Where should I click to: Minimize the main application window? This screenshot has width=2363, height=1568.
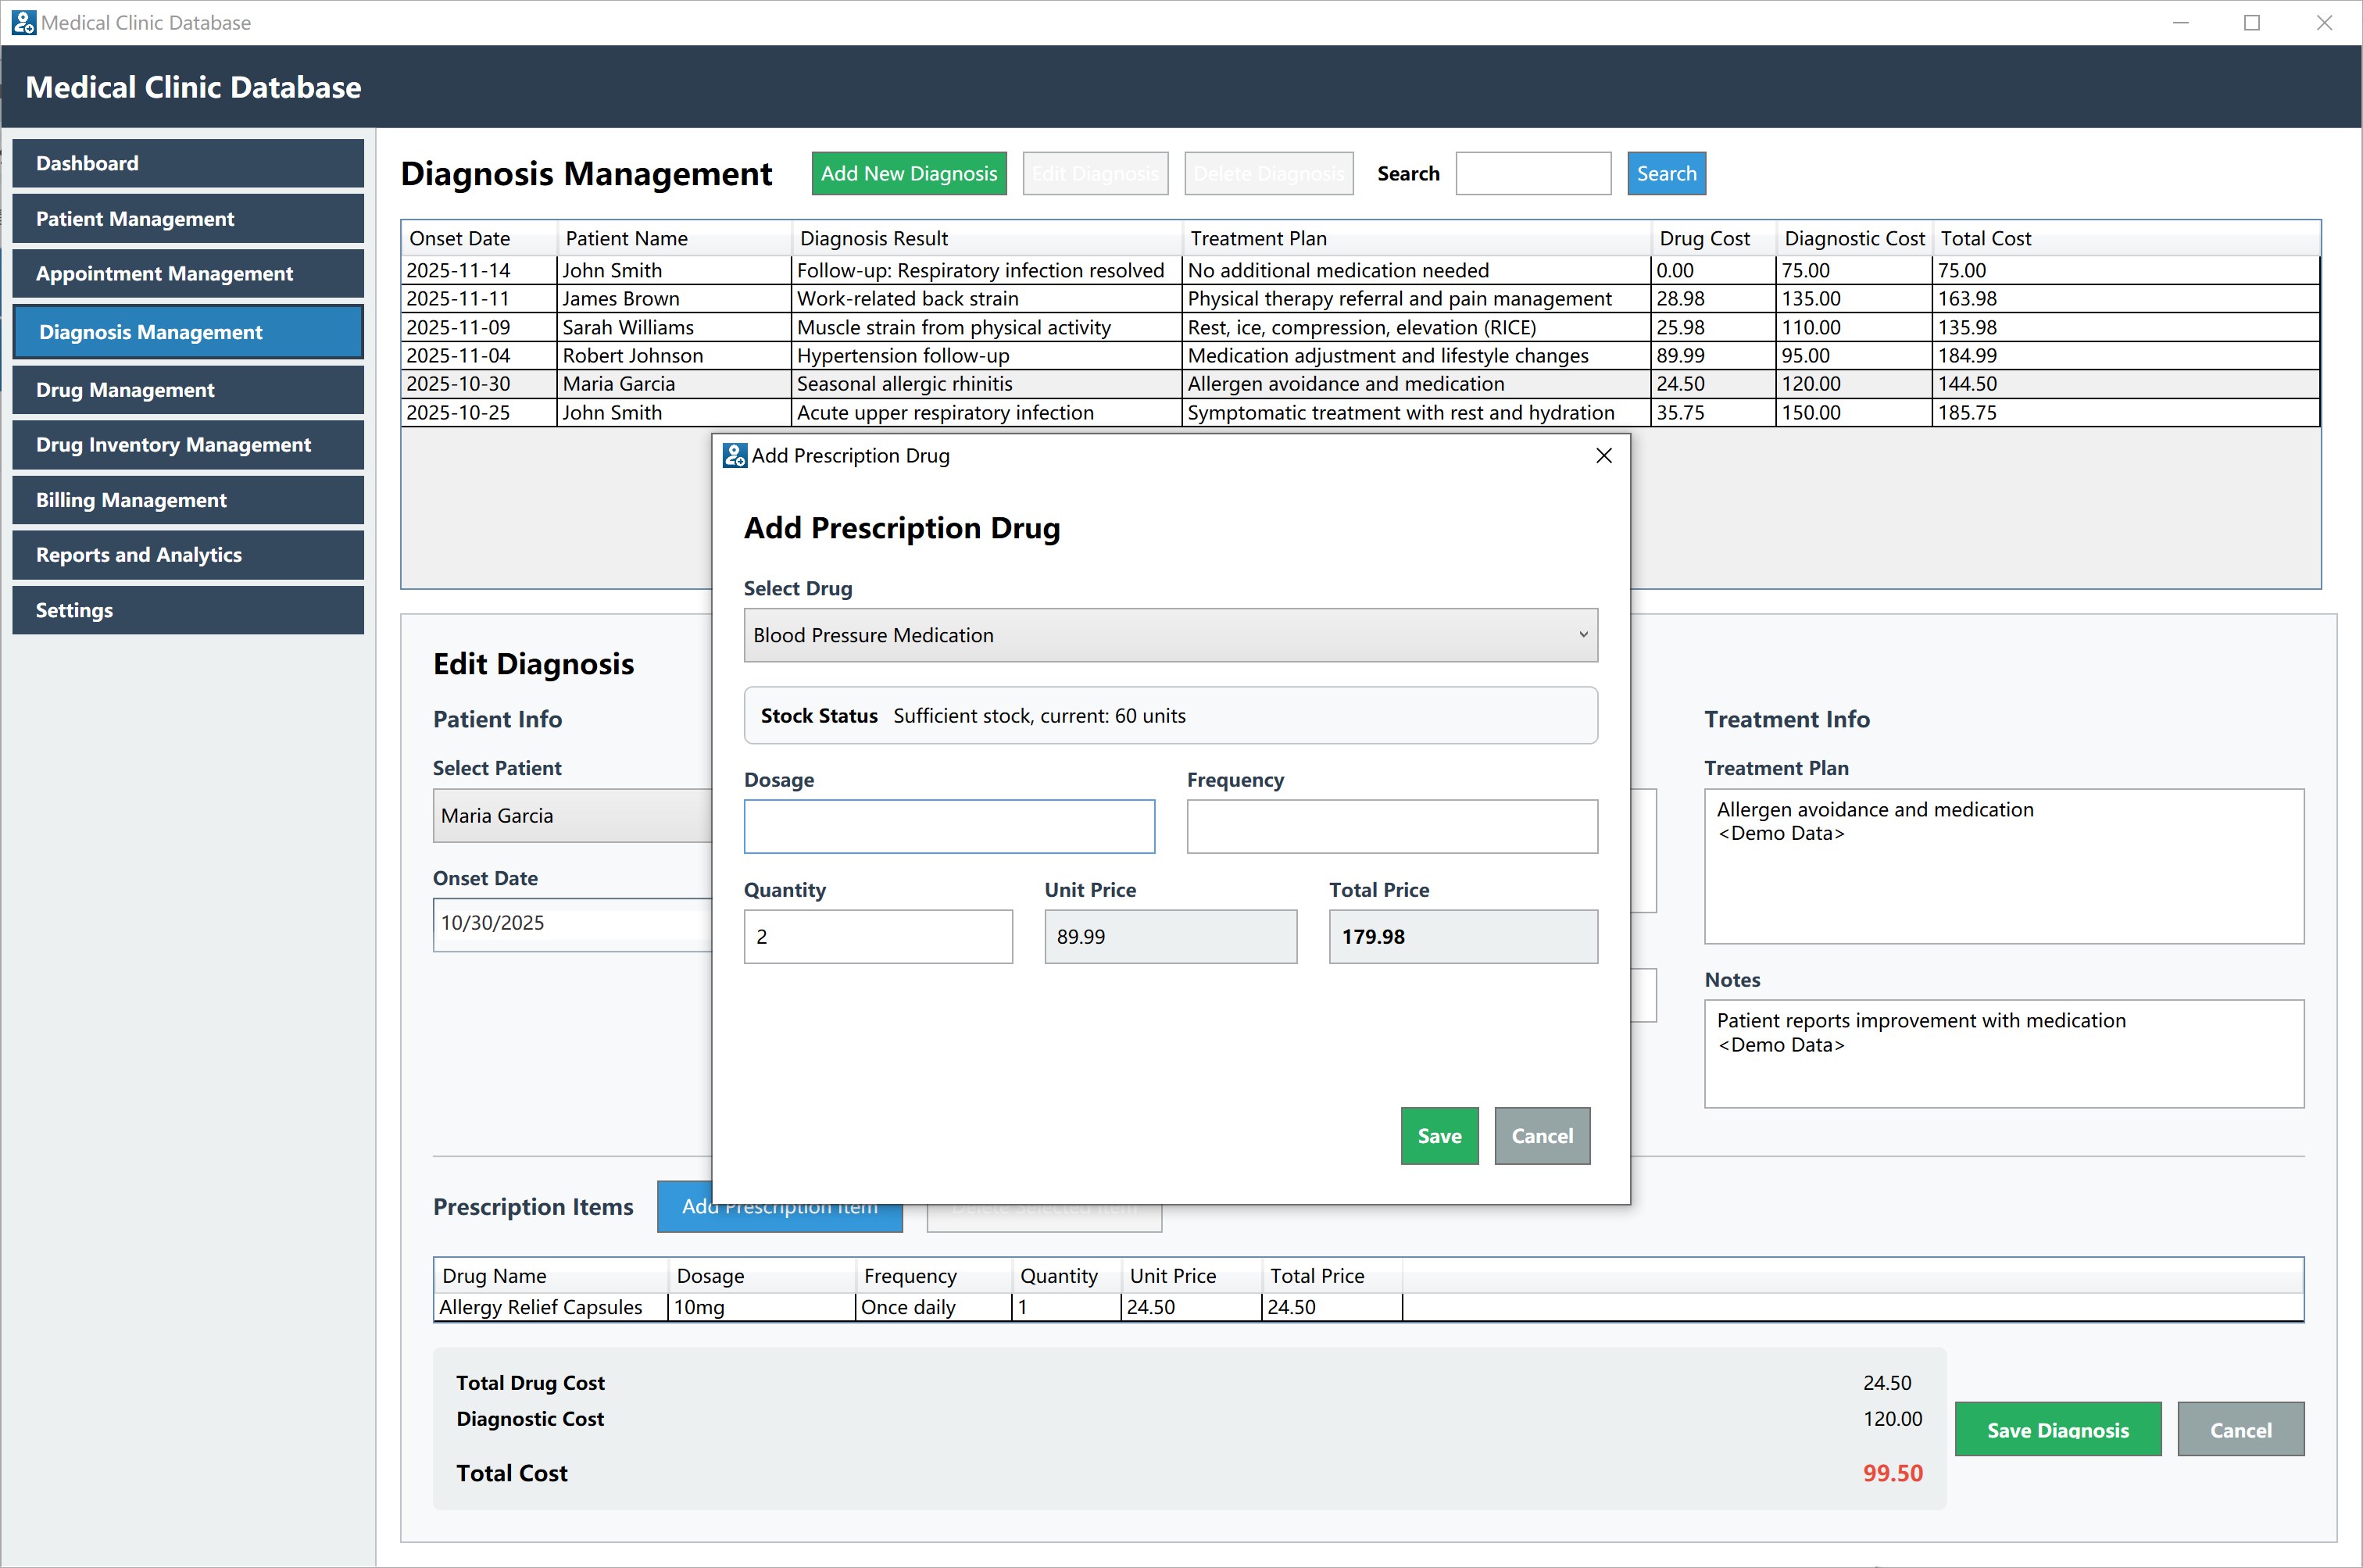[x=2180, y=22]
